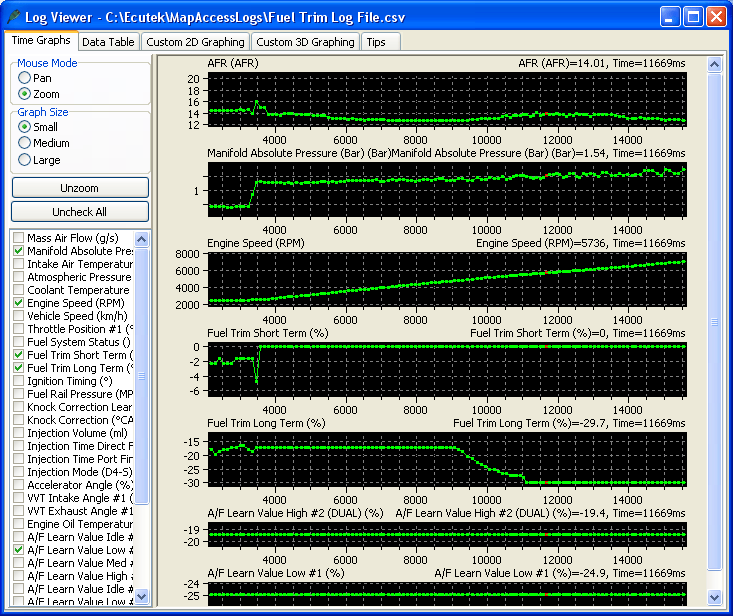Enable Knock Correction Learn checkbox
733x616 pixels.
(x=19, y=407)
